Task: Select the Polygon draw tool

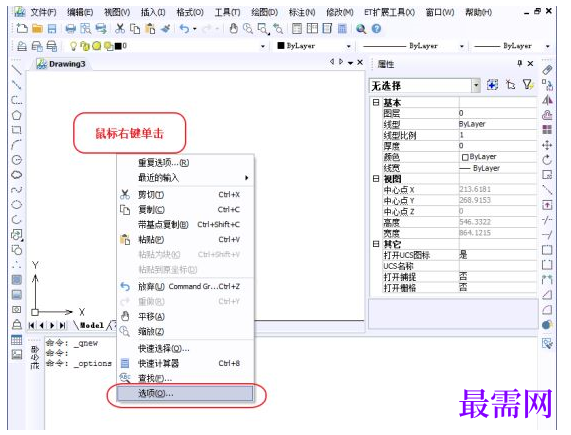Action: coord(16,115)
